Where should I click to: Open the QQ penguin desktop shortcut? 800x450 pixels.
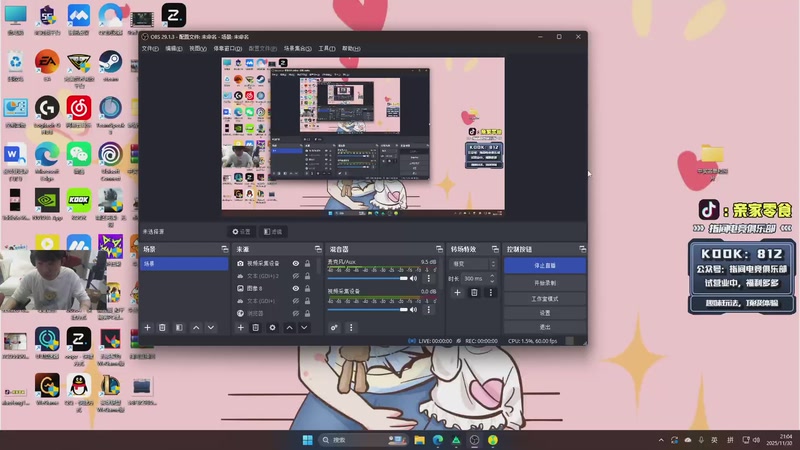(x=79, y=392)
